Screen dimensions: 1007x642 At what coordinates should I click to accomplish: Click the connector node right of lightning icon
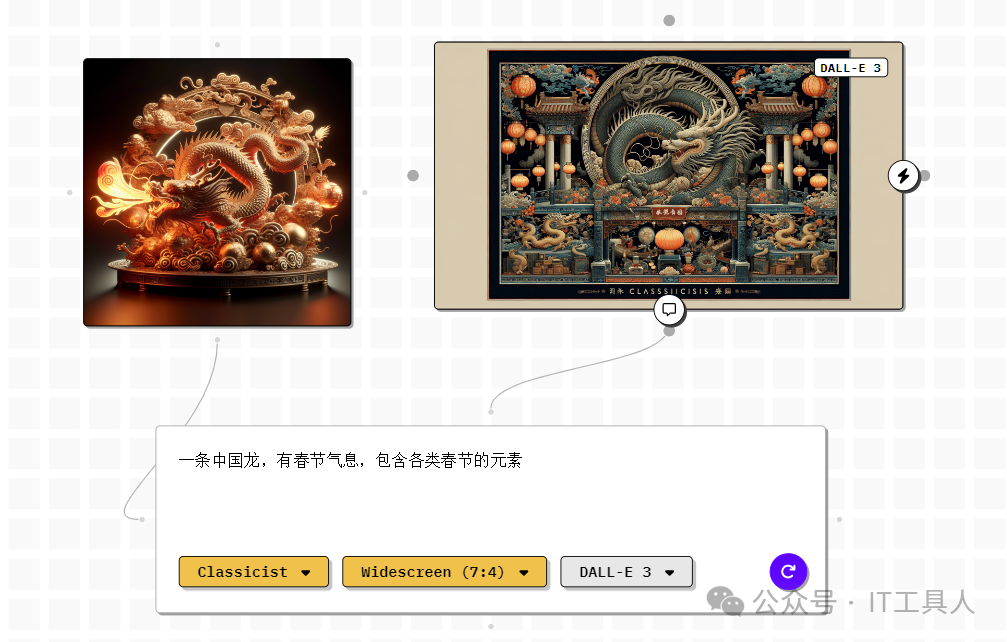point(925,175)
